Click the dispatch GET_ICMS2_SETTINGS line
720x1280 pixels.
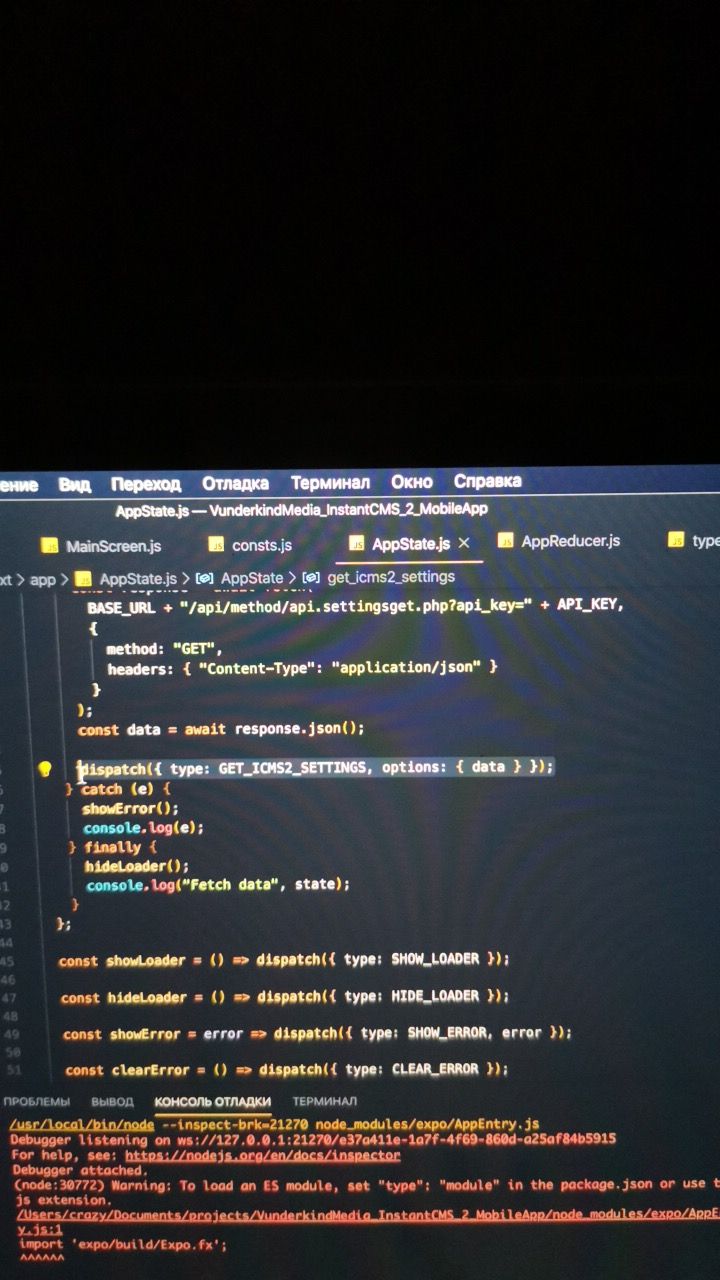(x=316, y=767)
